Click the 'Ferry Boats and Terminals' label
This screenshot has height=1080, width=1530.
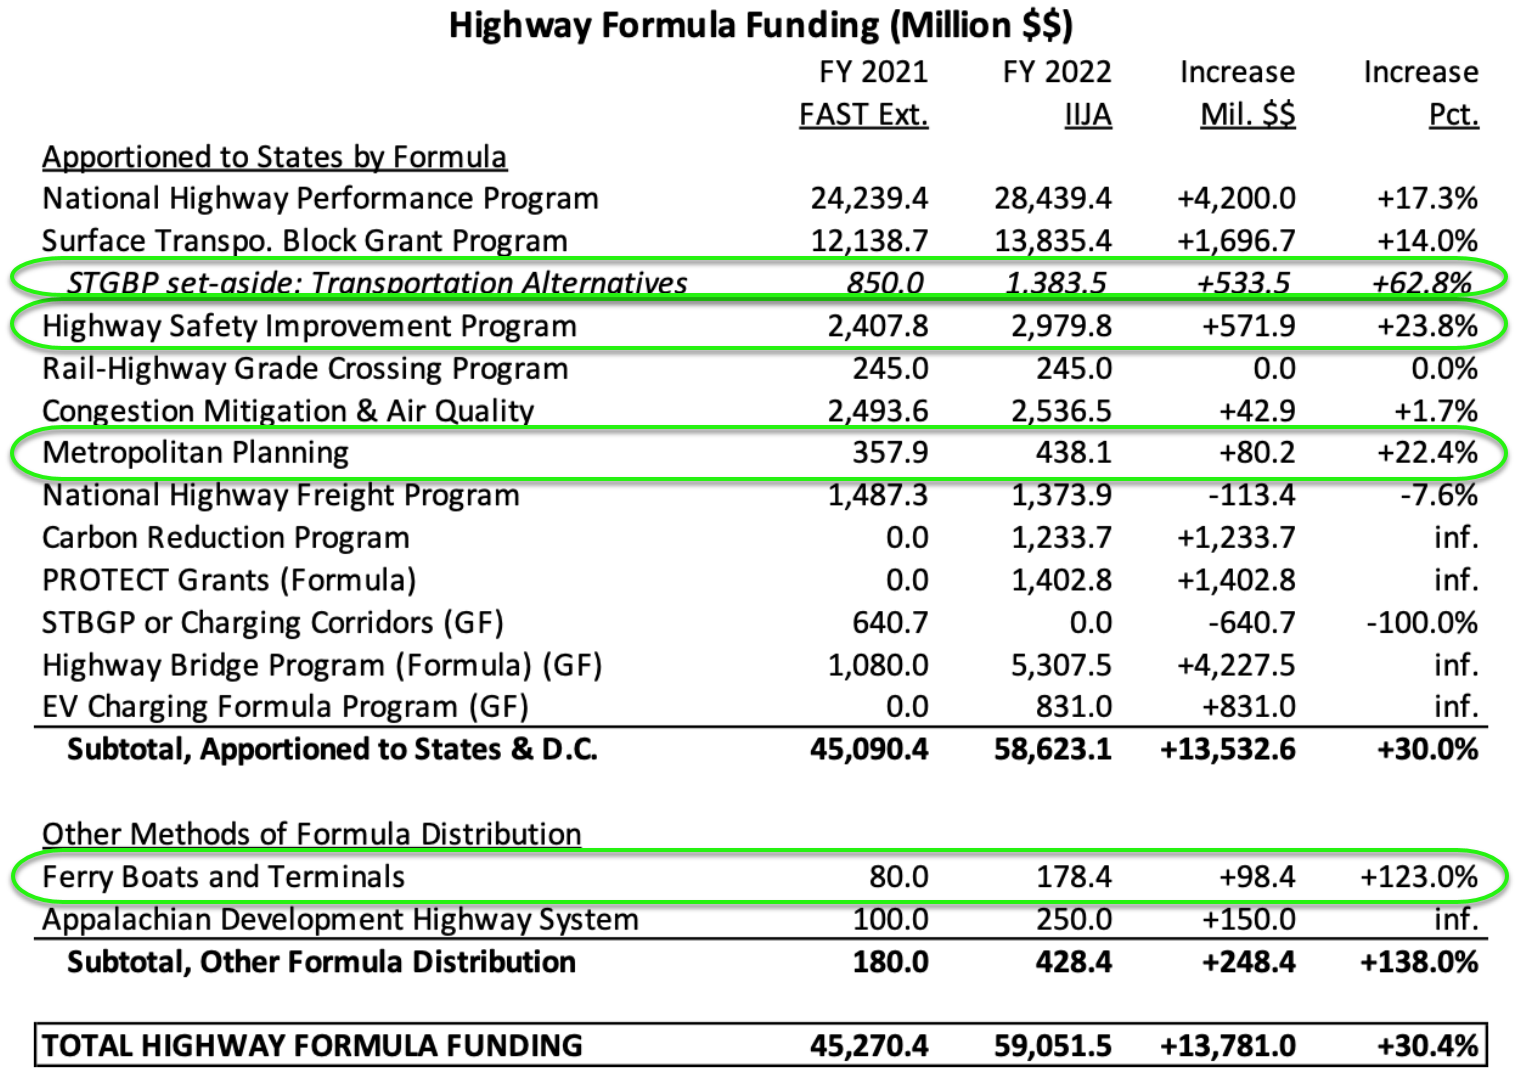pyautogui.click(x=223, y=877)
